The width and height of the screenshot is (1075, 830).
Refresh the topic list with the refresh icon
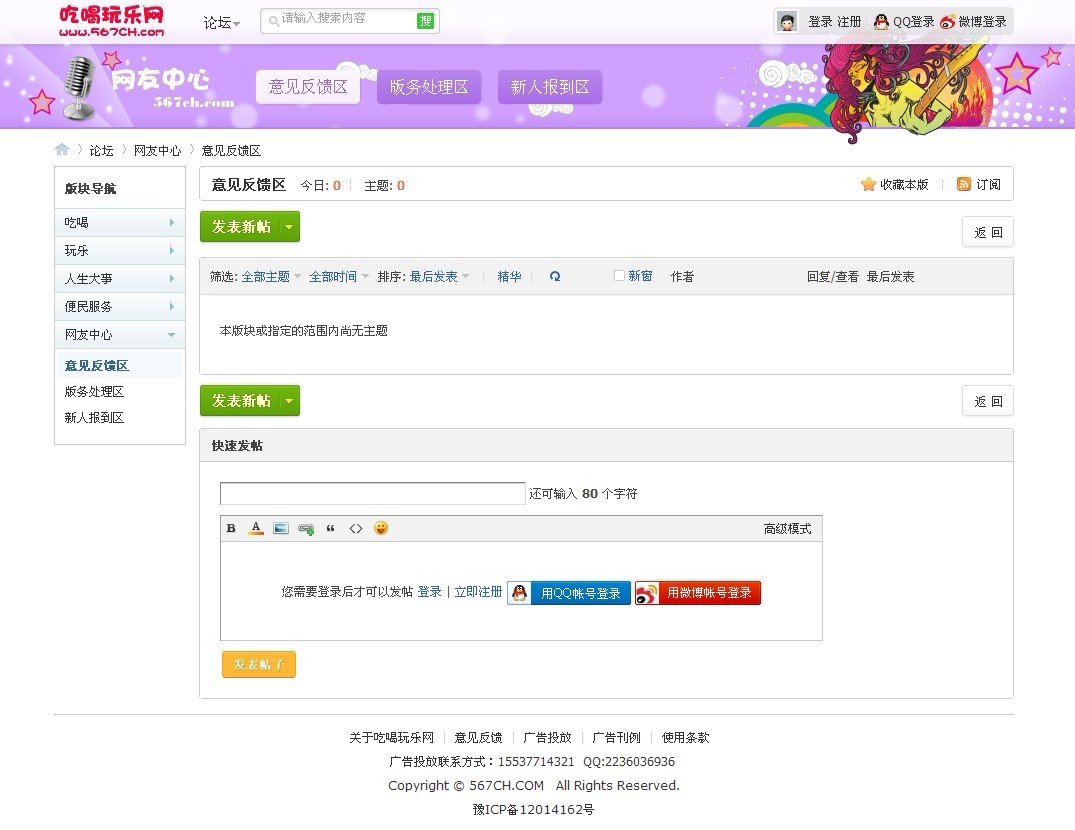pos(555,276)
